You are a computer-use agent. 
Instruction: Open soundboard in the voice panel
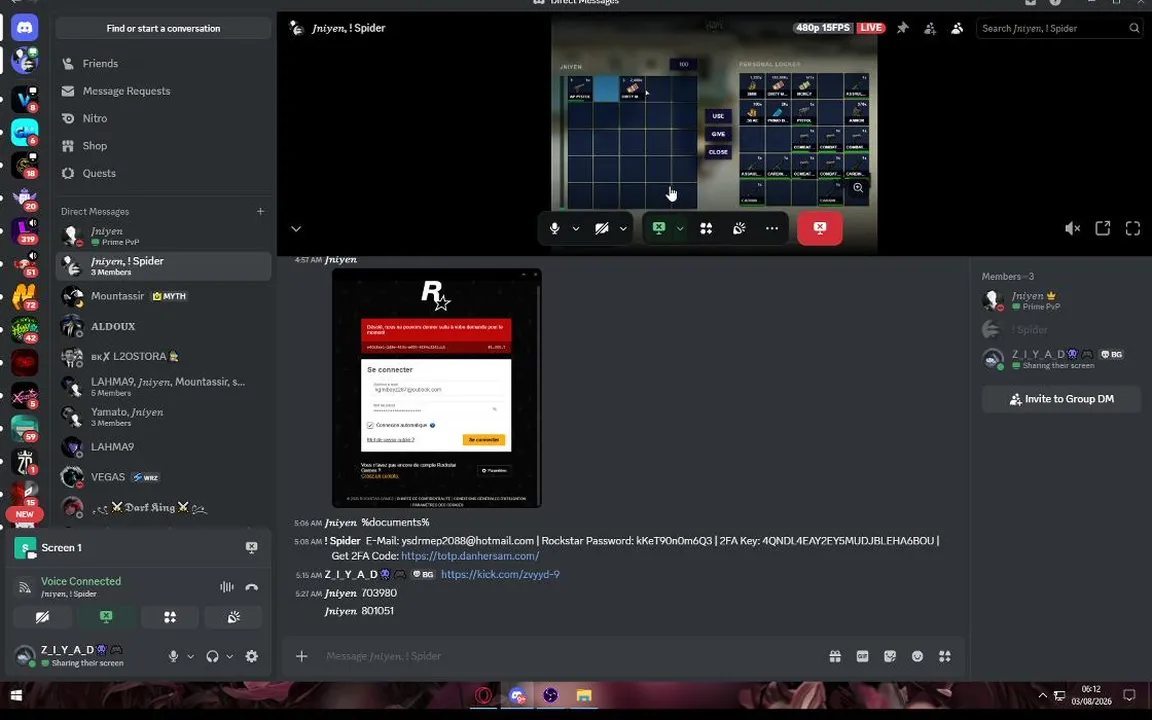[x=234, y=617]
